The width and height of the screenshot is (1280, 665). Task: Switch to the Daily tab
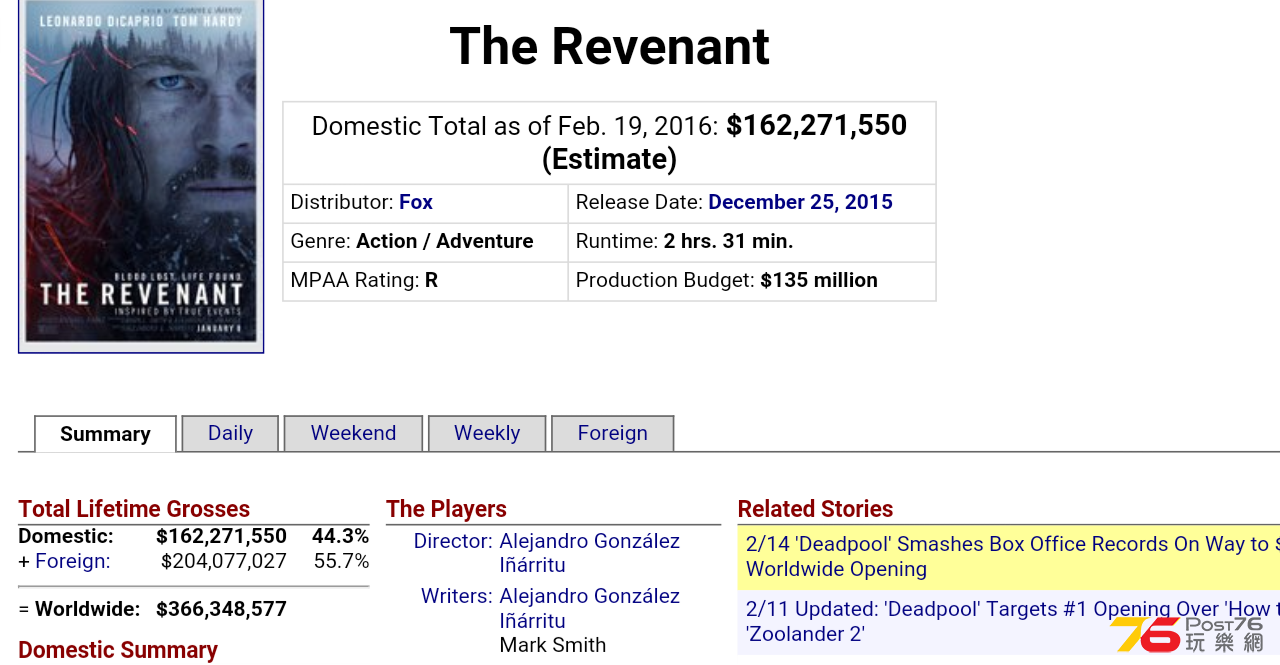(x=230, y=433)
